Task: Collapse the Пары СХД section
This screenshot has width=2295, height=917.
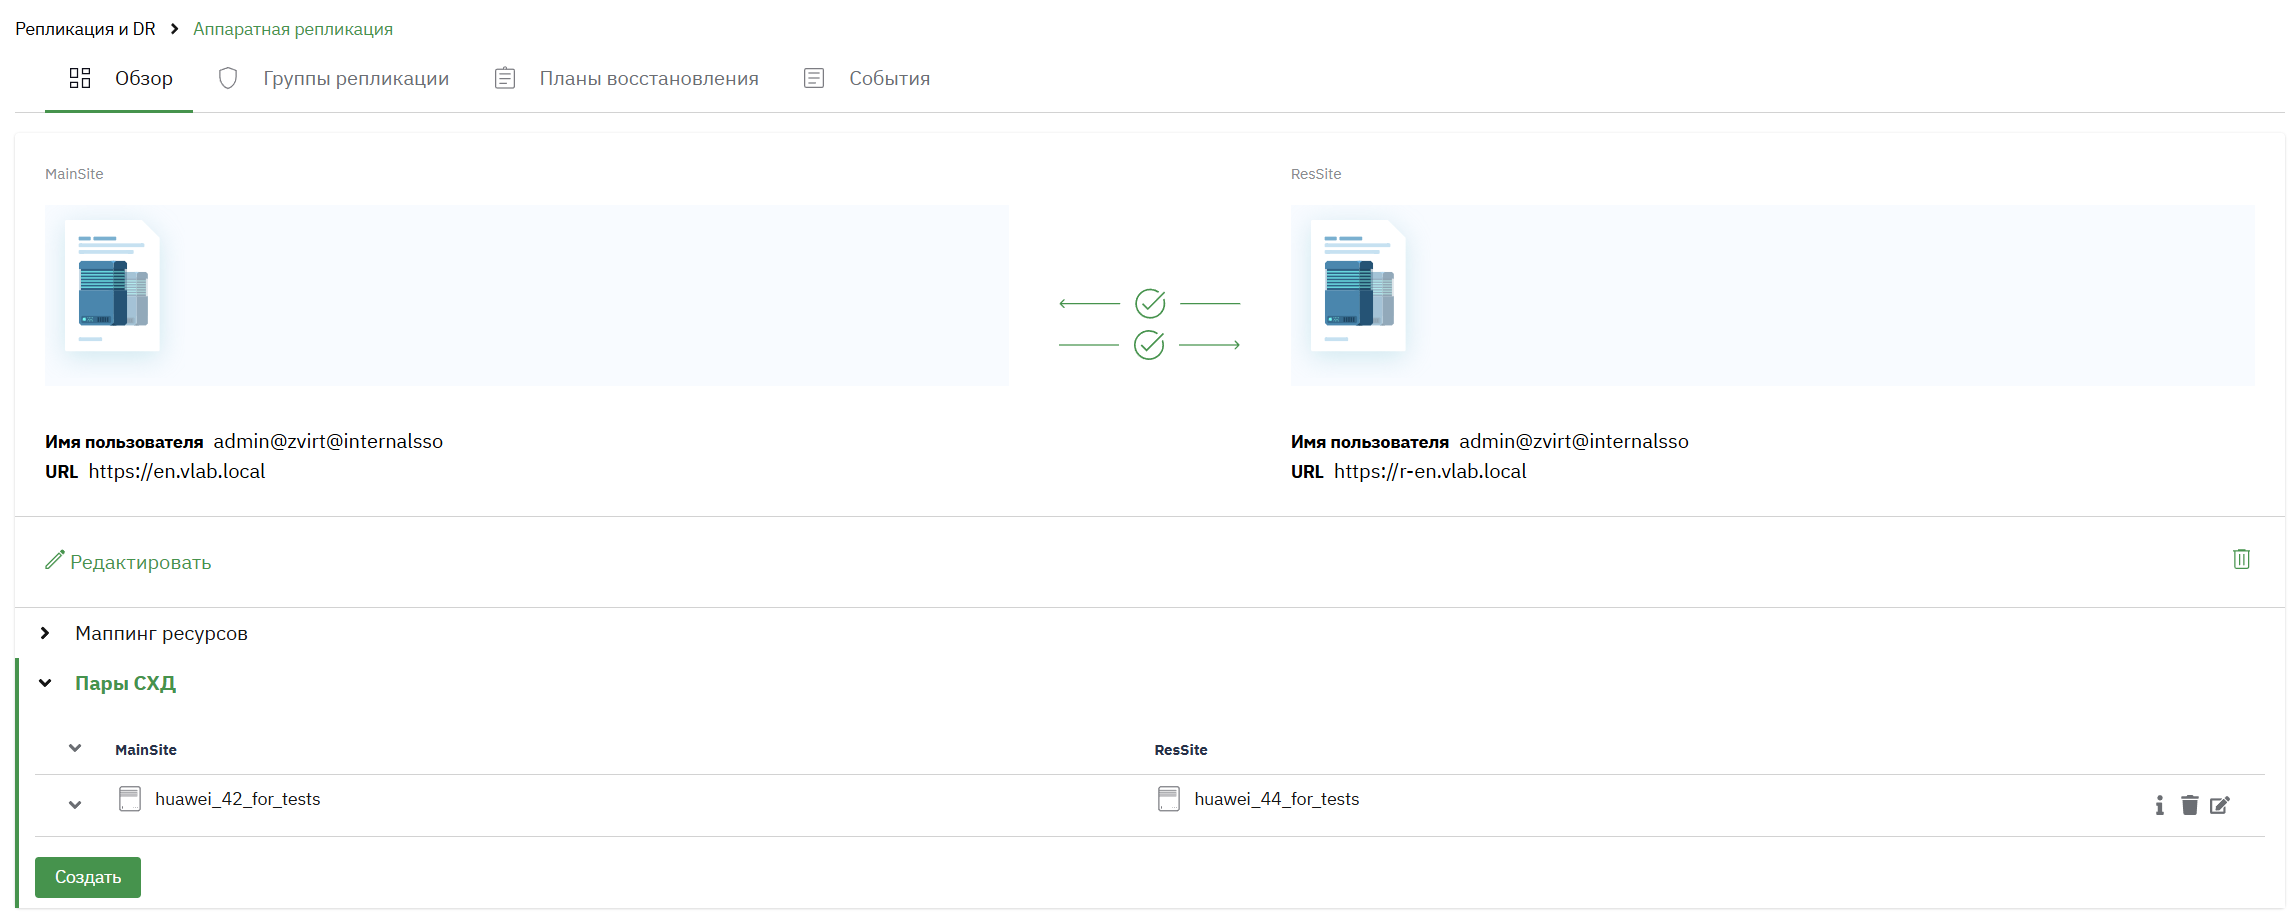Action: (x=45, y=683)
